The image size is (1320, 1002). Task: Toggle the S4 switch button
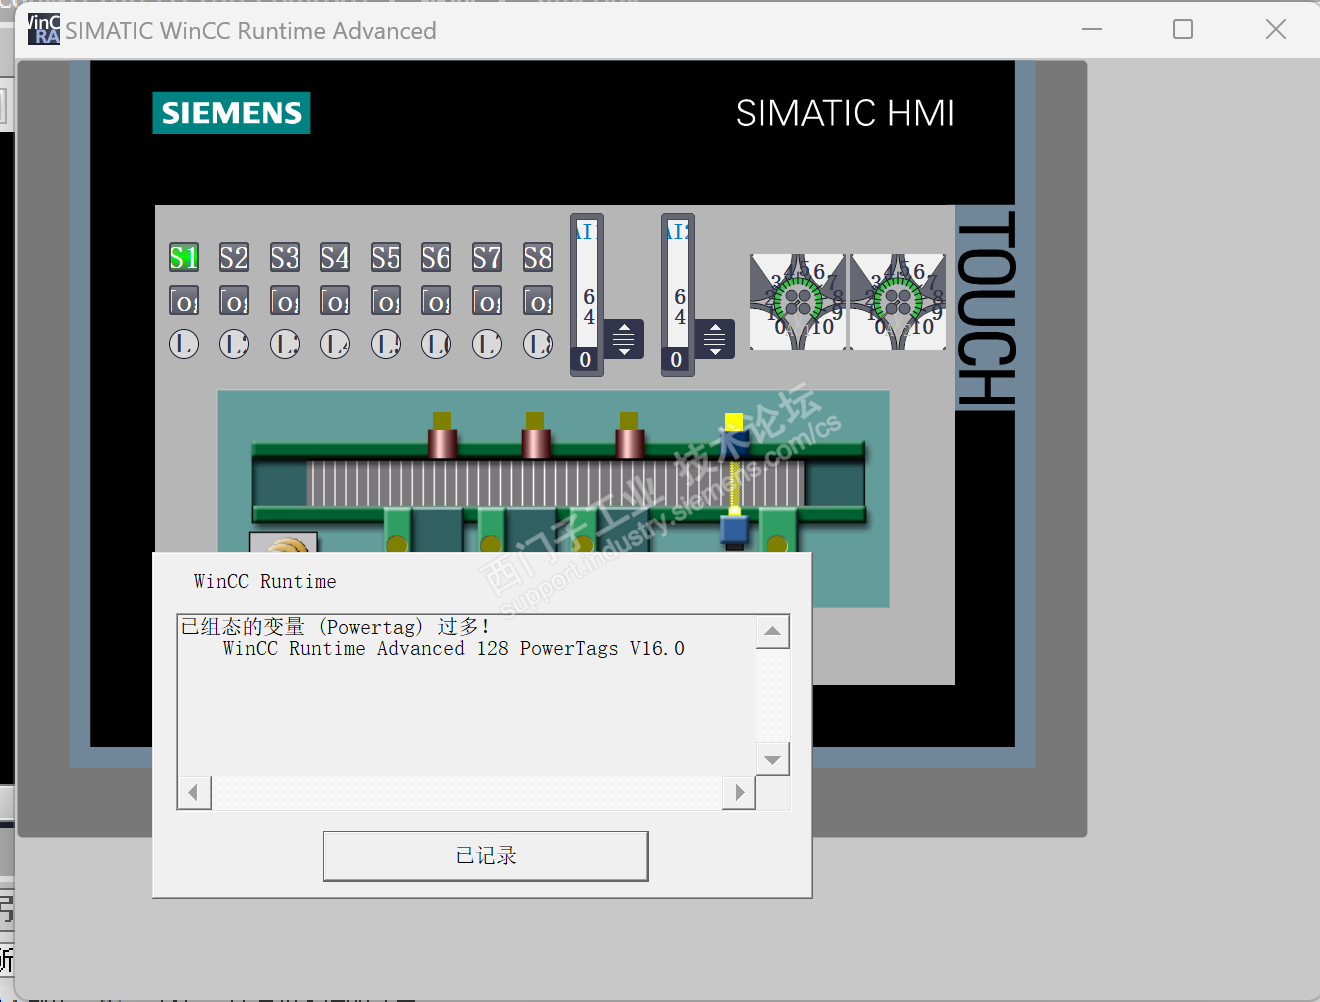(335, 258)
